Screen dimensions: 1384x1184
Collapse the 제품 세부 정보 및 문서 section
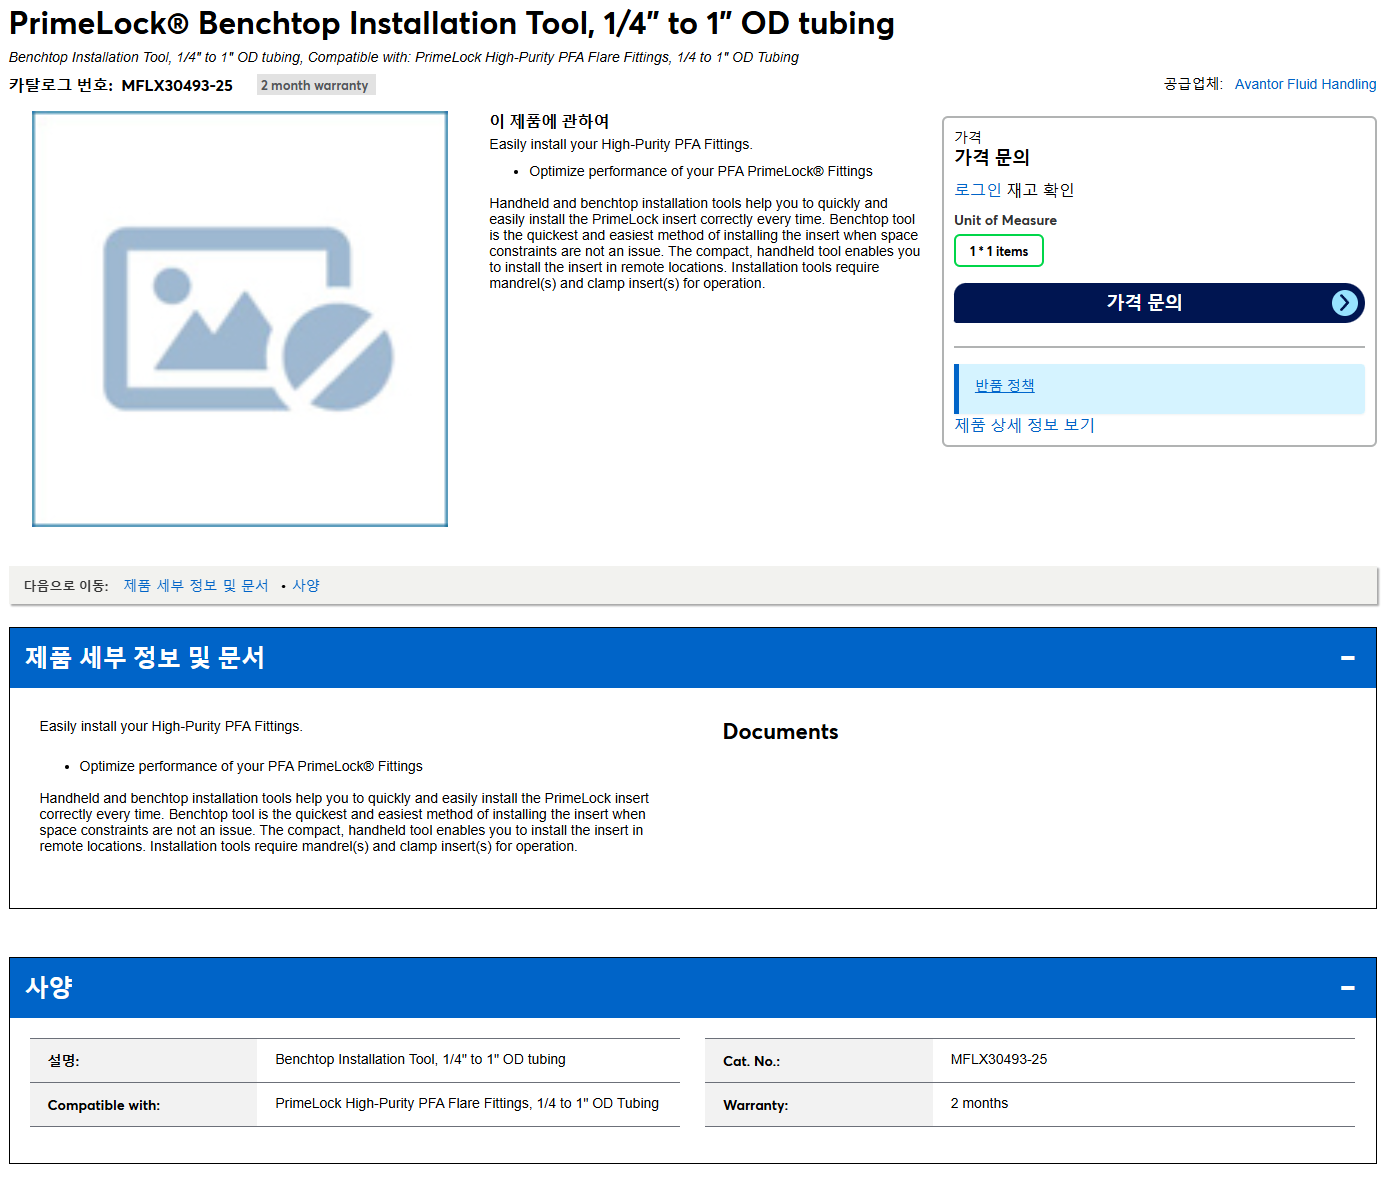point(1347,658)
